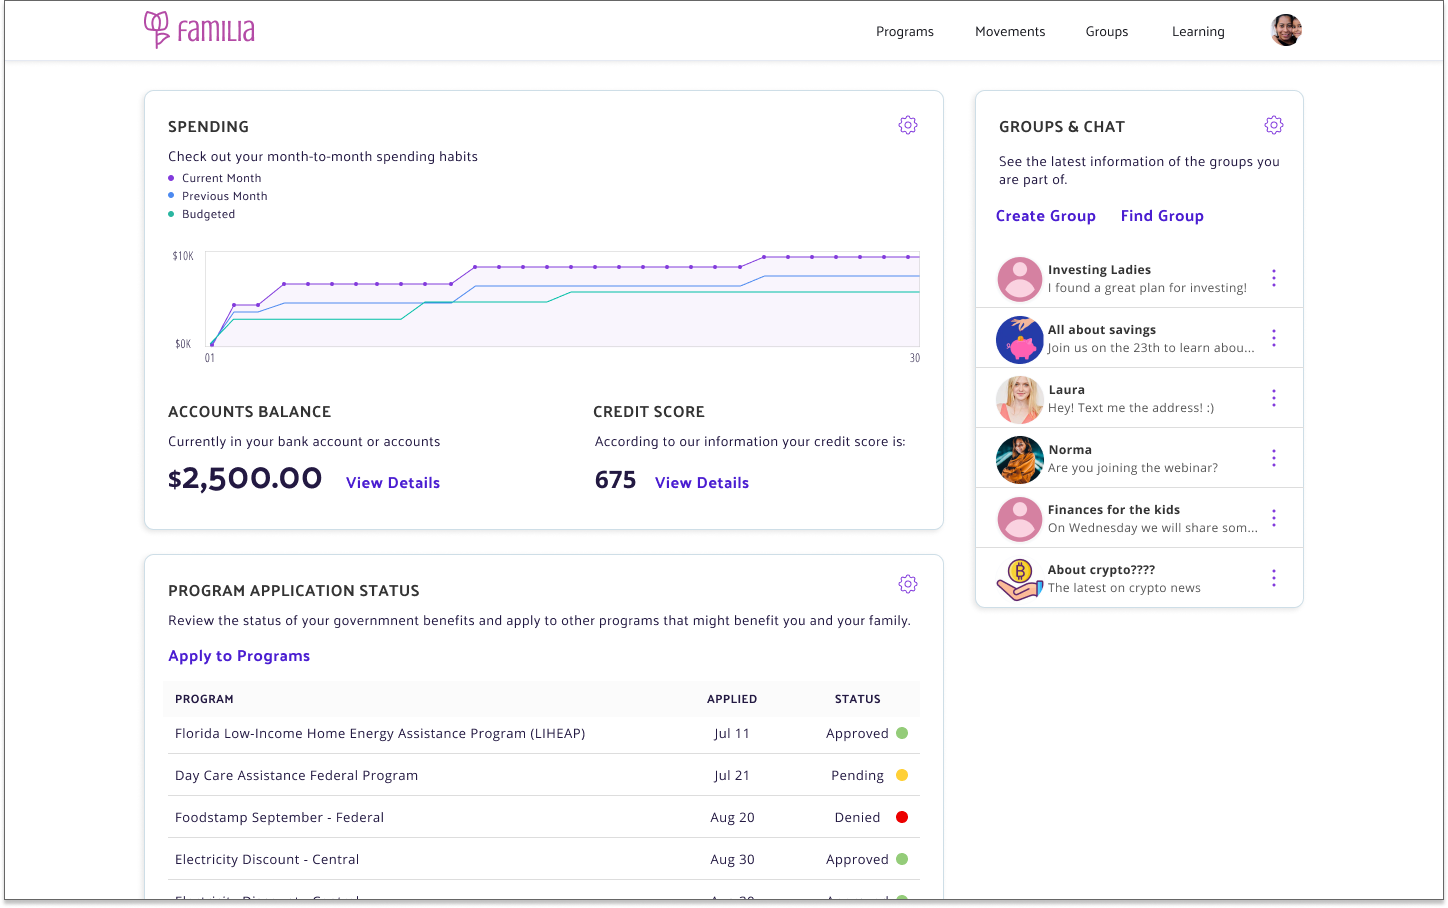The width and height of the screenshot is (1448, 908).
Task: Open options menu for Investing Ladies
Action: pos(1273,278)
